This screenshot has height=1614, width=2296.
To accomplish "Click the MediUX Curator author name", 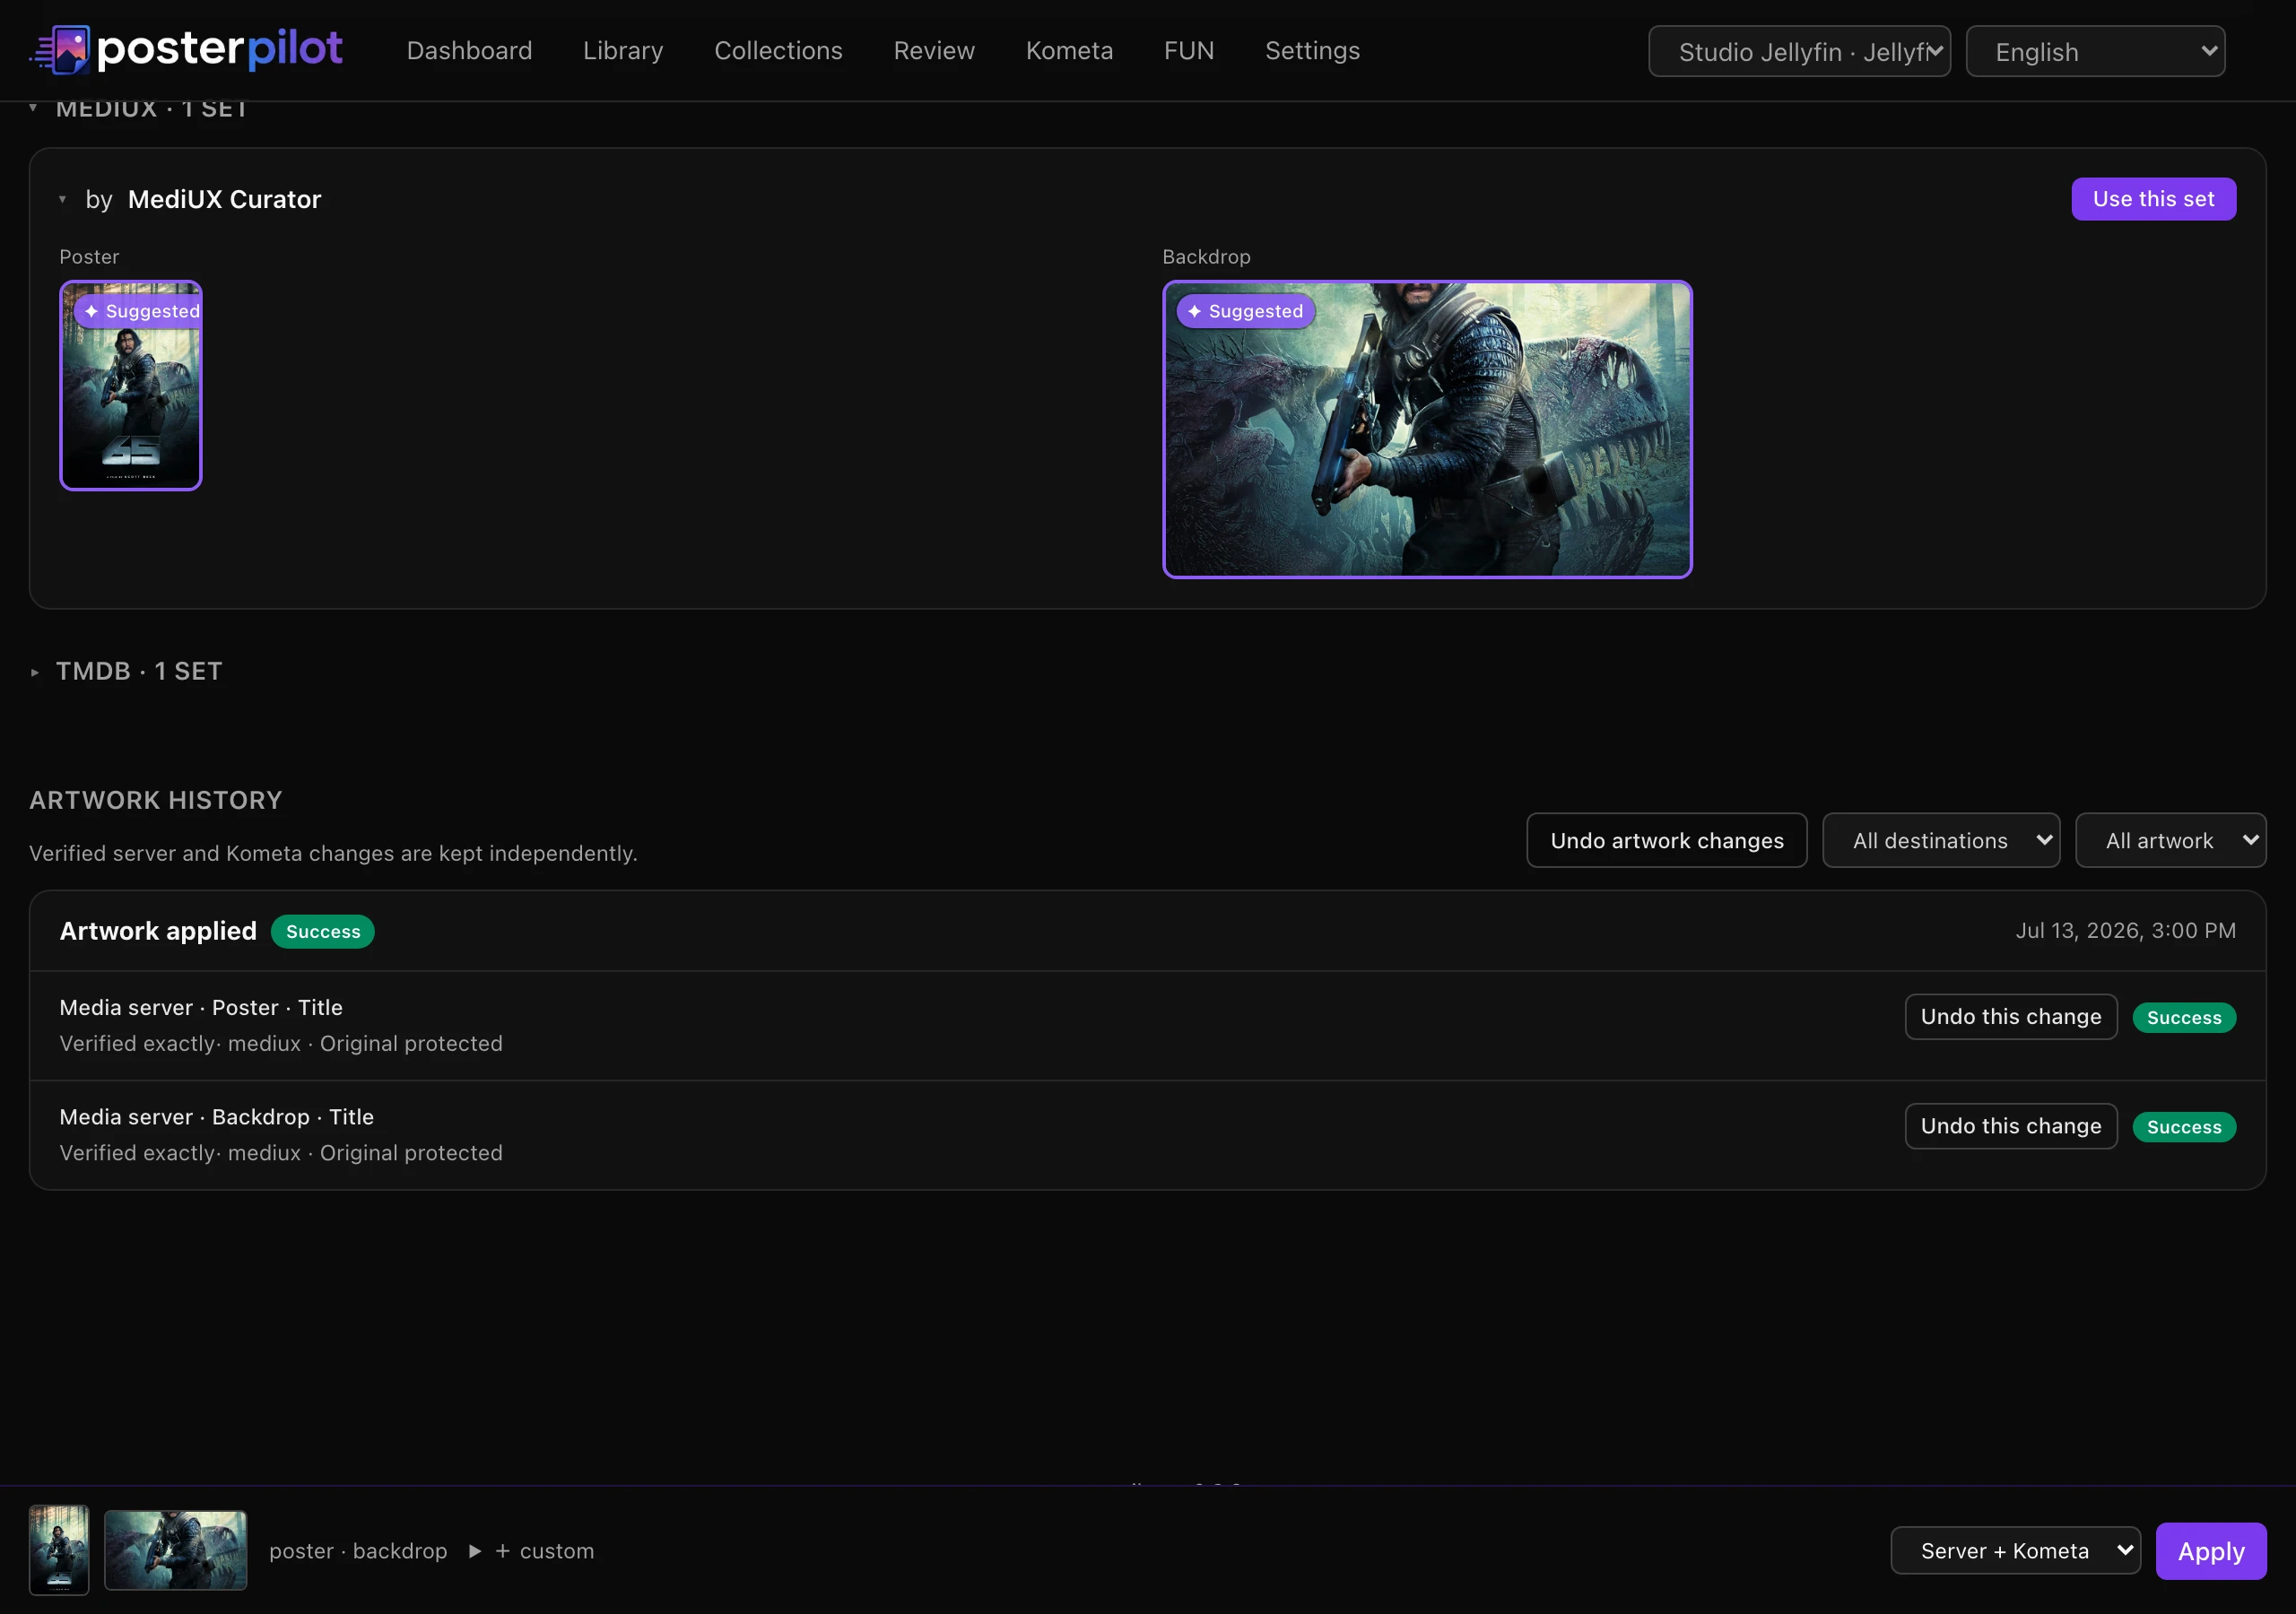I will [225, 199].
